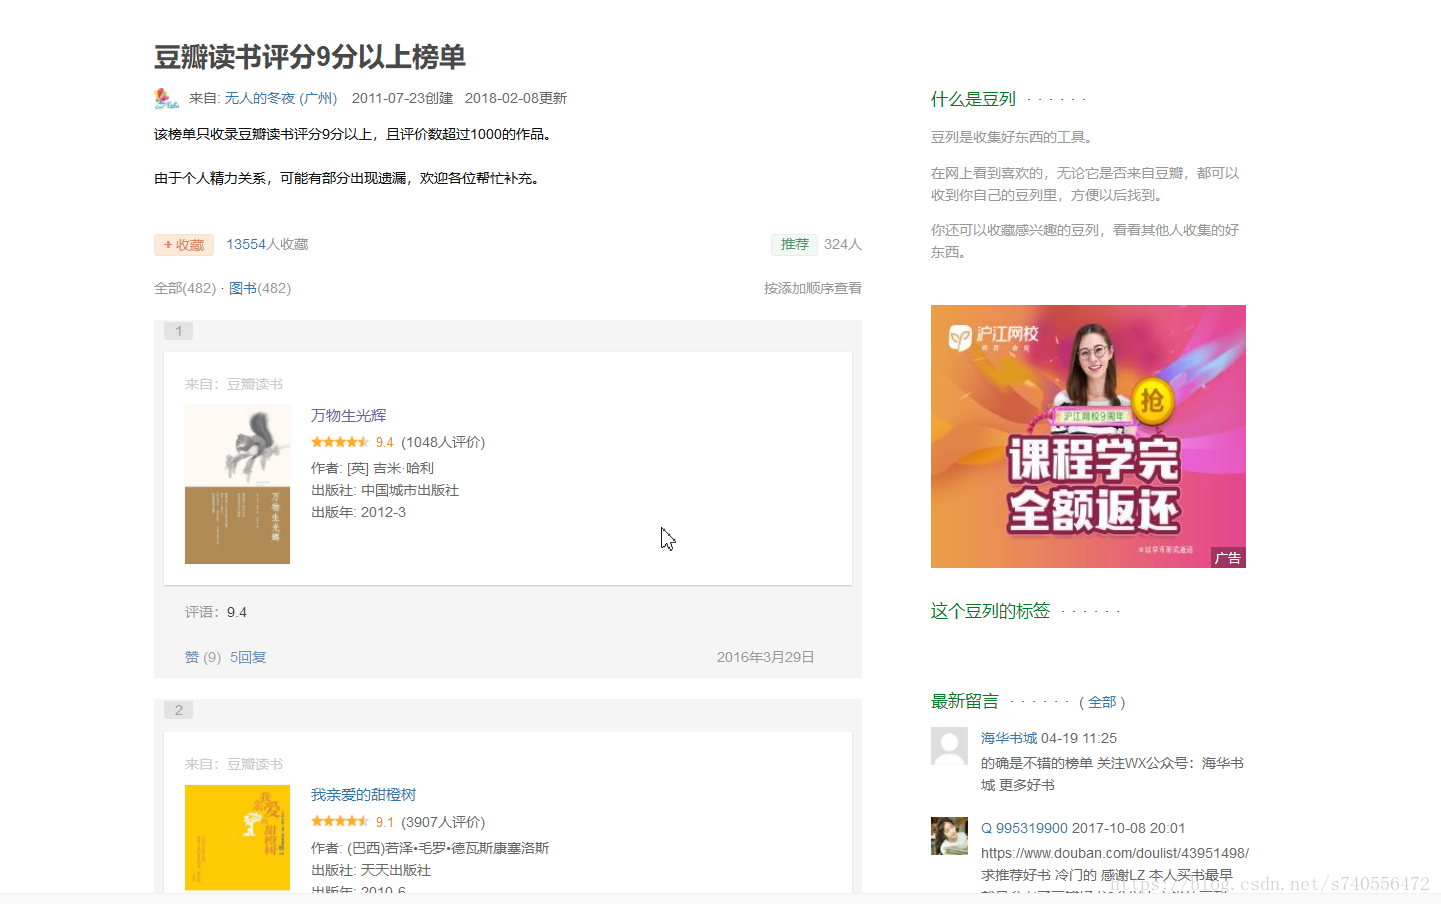1441x904 pixels.
Task: Open 5回复 replies for 万物生光辉
Action: (248, 657)
